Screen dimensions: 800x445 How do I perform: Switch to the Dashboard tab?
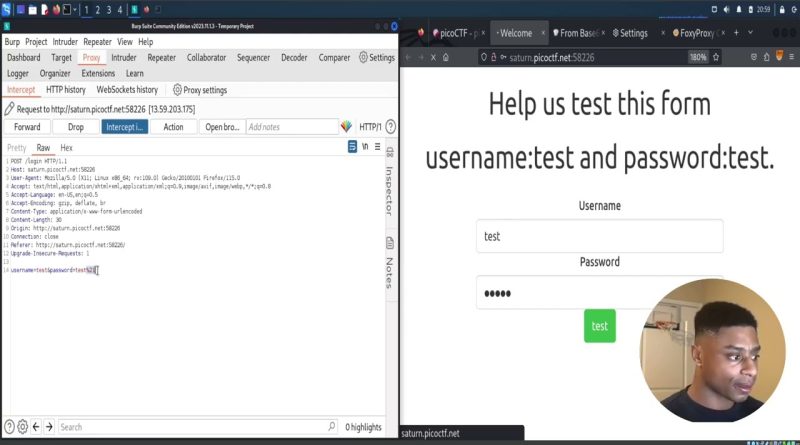[23, 58]
